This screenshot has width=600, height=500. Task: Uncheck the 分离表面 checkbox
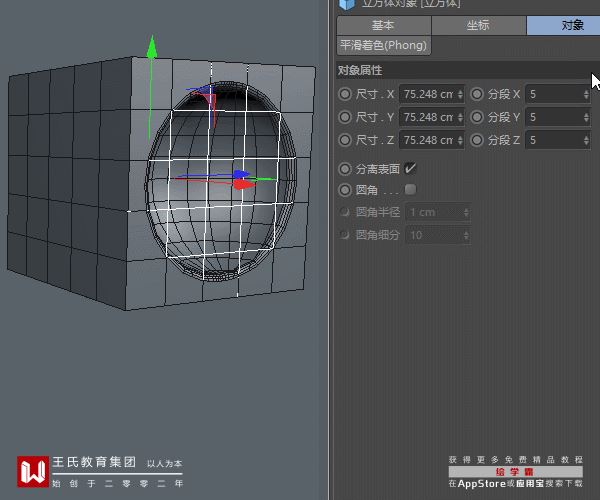point(410,168)
